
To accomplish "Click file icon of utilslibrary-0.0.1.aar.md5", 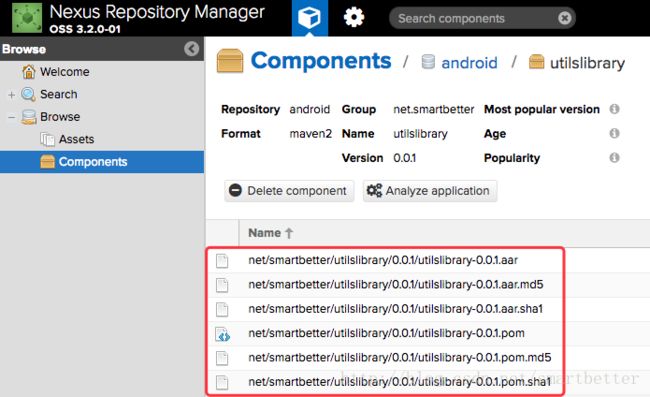I will coord(222,285).
